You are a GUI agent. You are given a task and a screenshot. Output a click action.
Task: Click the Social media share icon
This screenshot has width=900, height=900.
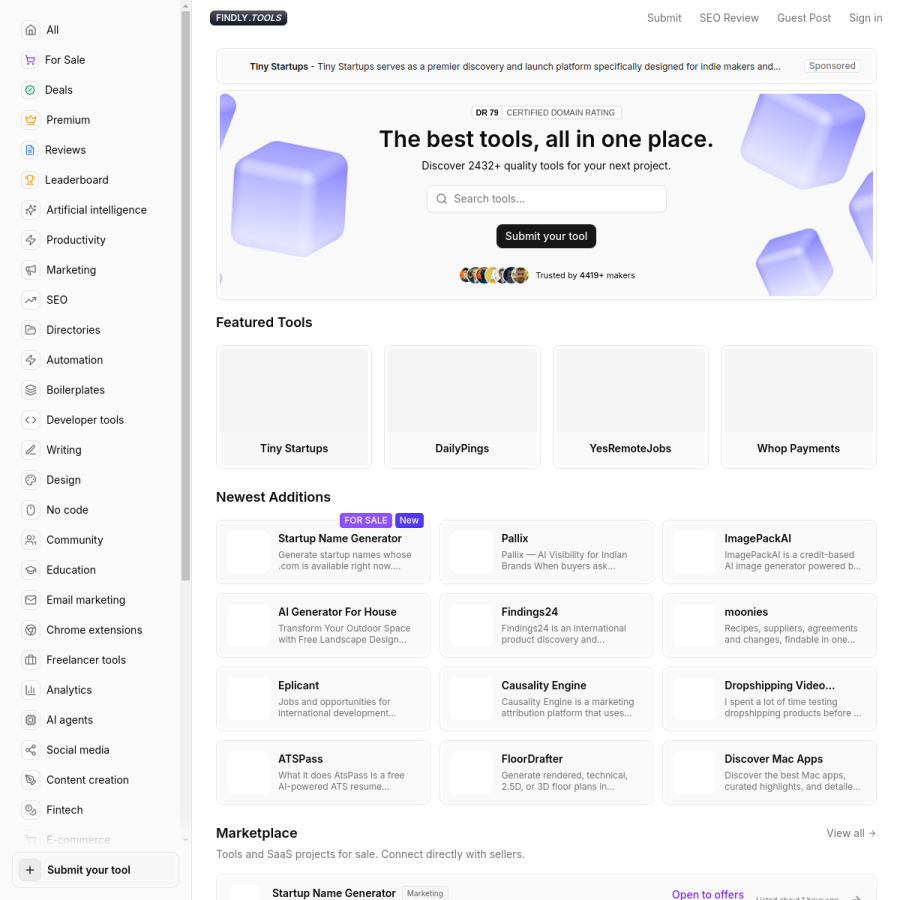31,750
